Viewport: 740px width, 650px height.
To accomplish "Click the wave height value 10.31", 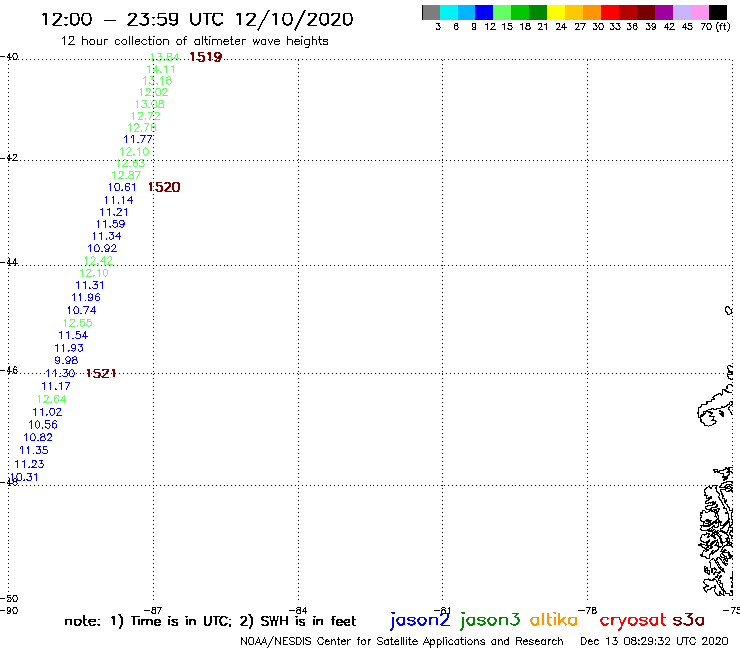I will coord(24,477).
